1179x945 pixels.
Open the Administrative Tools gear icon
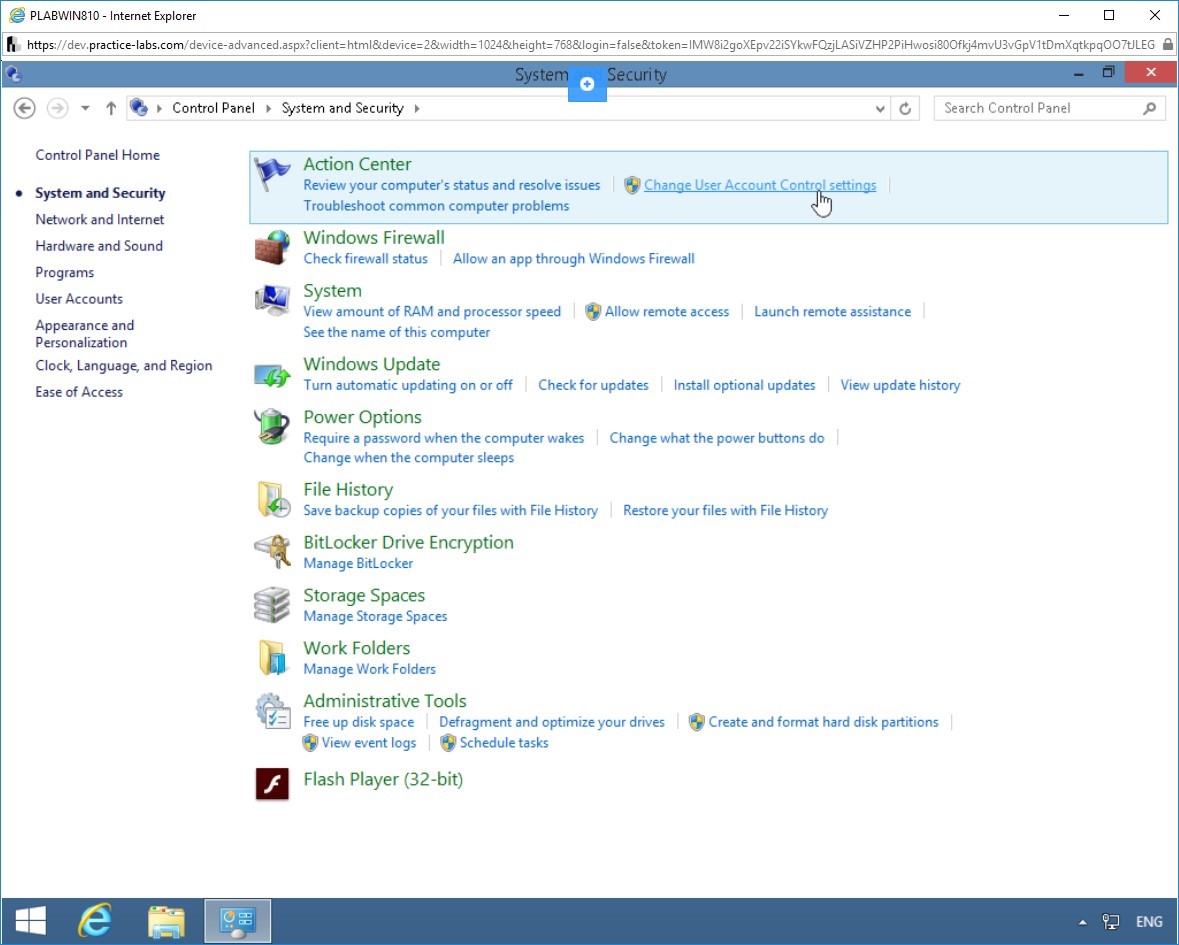click(x=272, y=711)
